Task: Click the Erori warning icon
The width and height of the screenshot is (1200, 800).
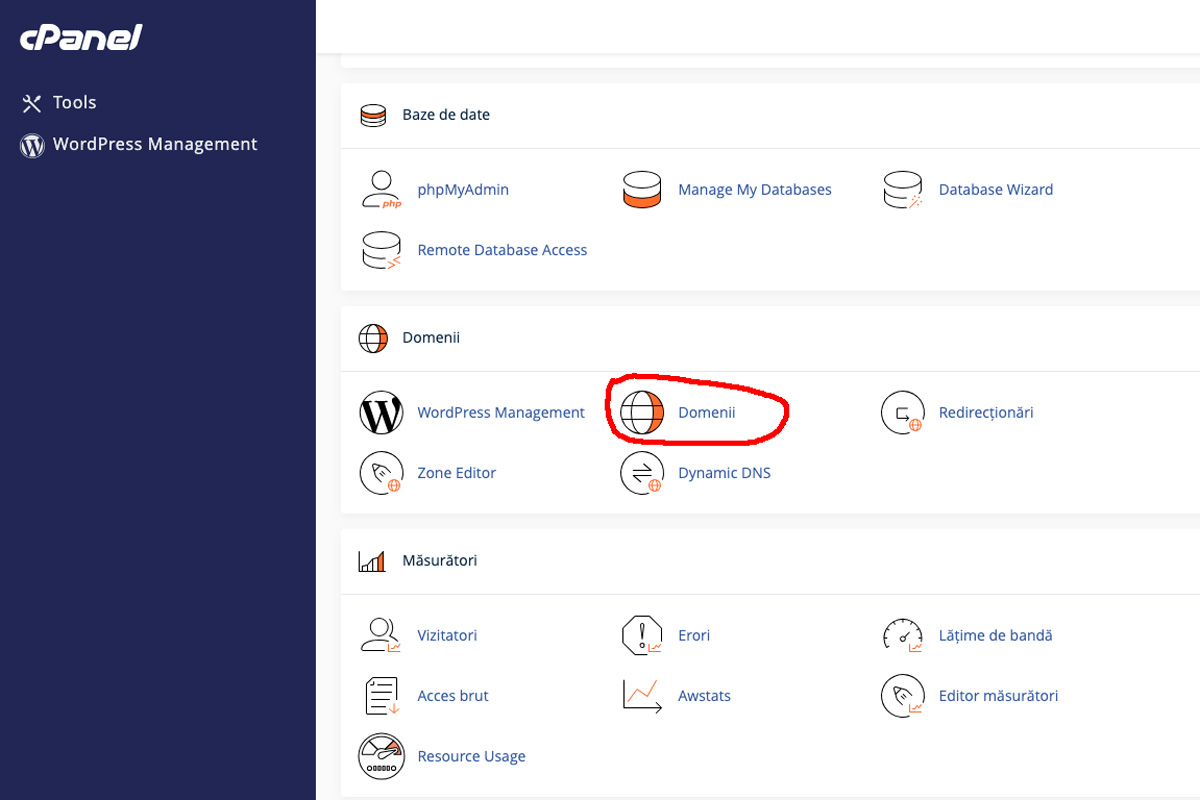Action: point(642,635)
